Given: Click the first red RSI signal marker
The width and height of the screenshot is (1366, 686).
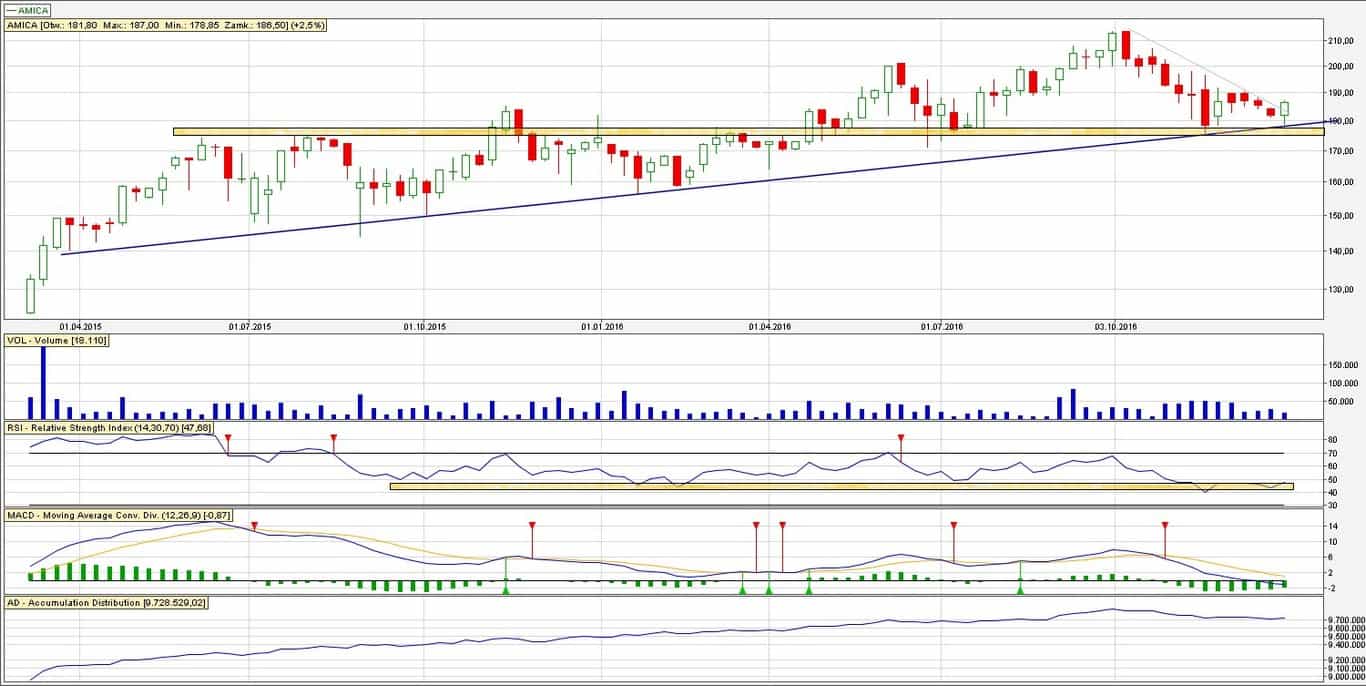Looking at the screenshot, I should coord(228,439).
